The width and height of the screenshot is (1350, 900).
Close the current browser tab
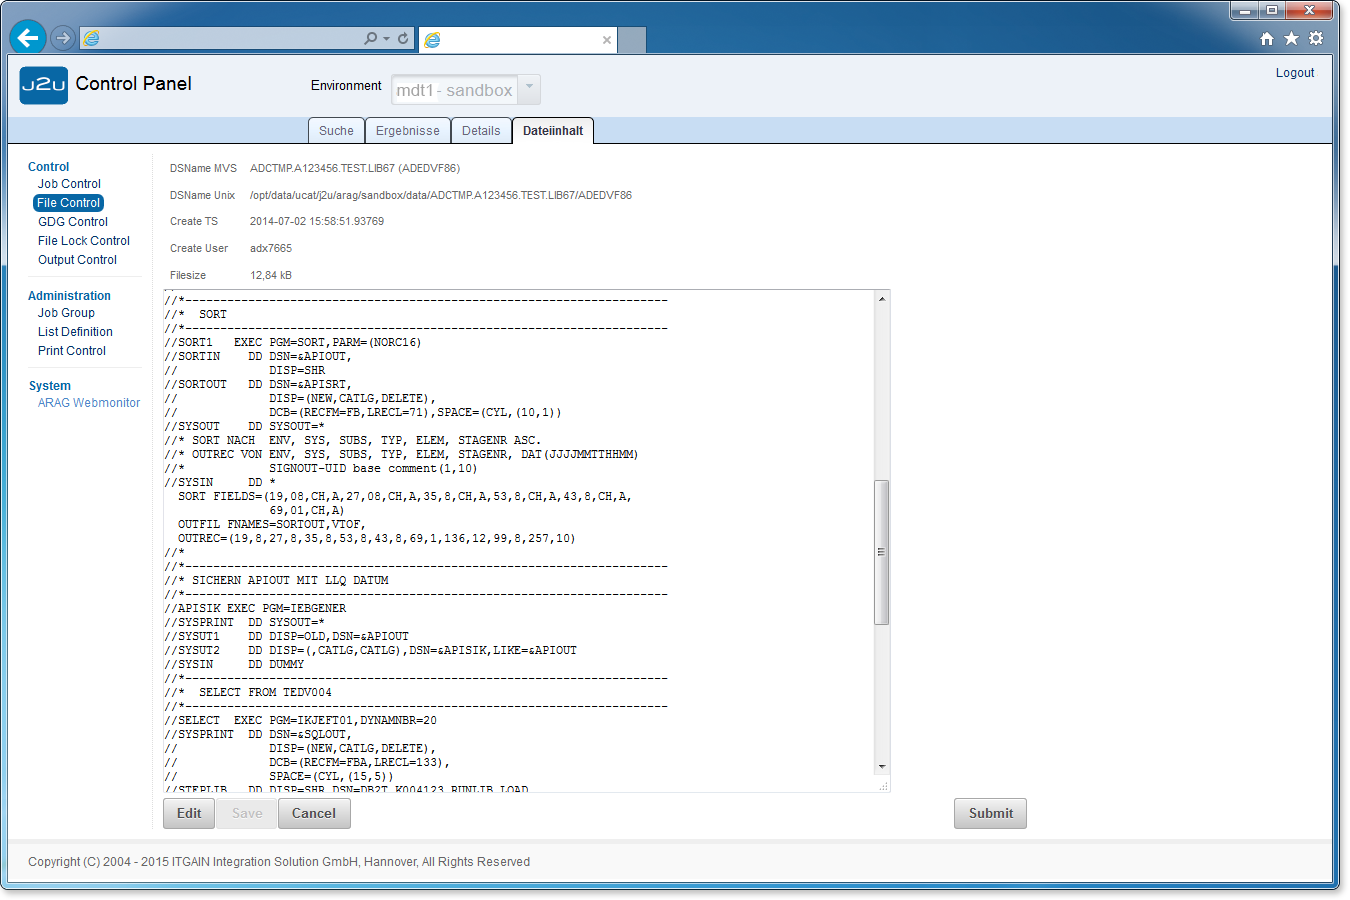(x=606, y=40)
